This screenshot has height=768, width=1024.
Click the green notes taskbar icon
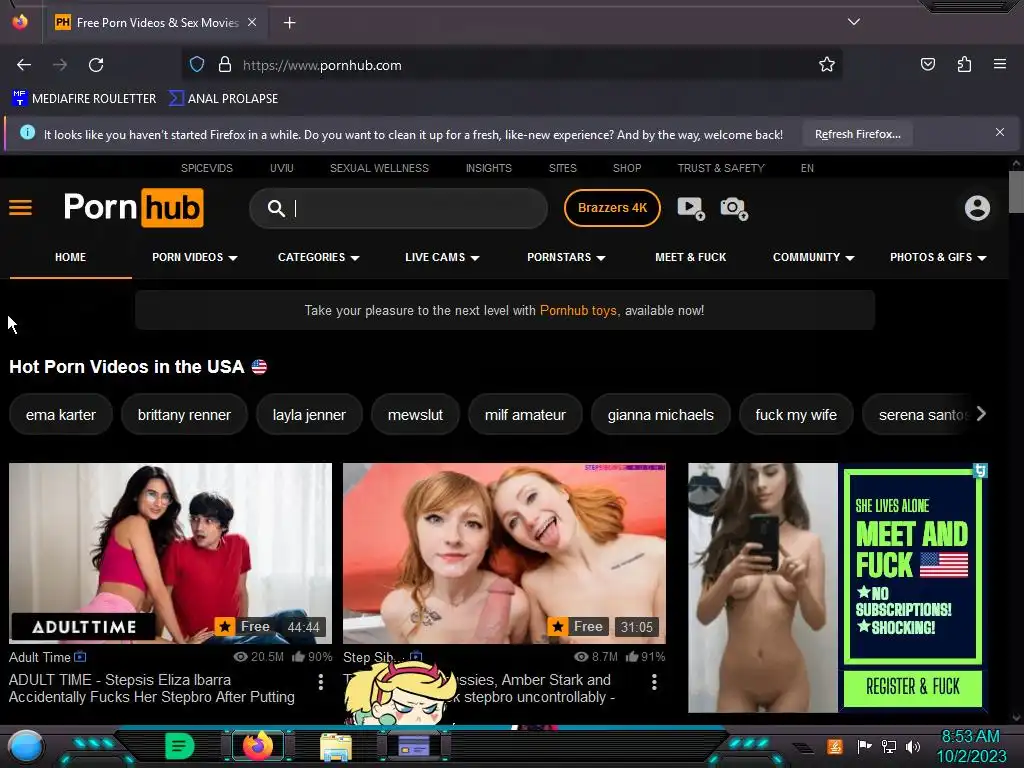[x=180, y=746]
